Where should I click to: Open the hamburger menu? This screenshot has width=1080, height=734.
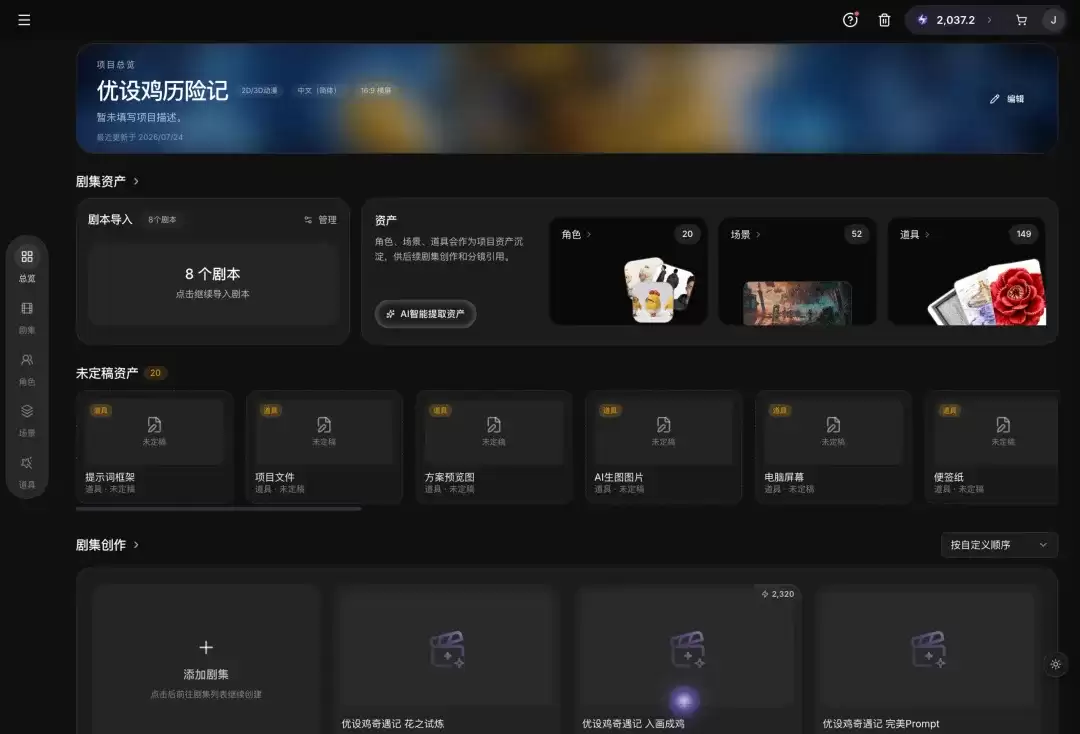coord(24,20)
